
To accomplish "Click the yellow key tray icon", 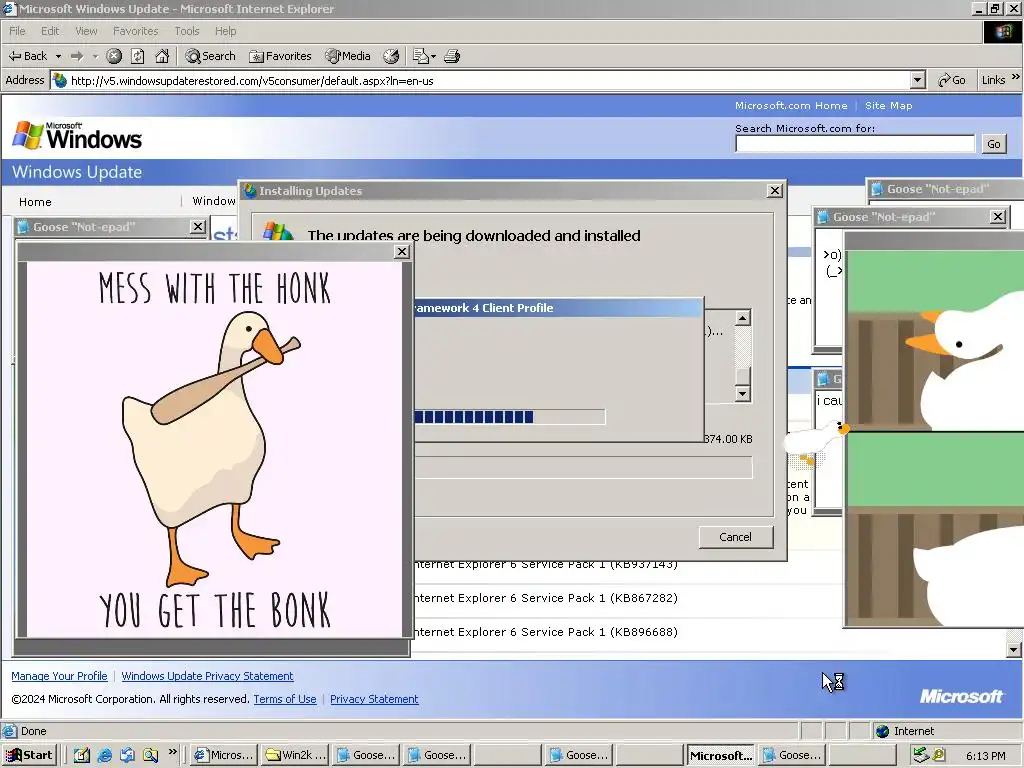I will click(x=939, y=755).
